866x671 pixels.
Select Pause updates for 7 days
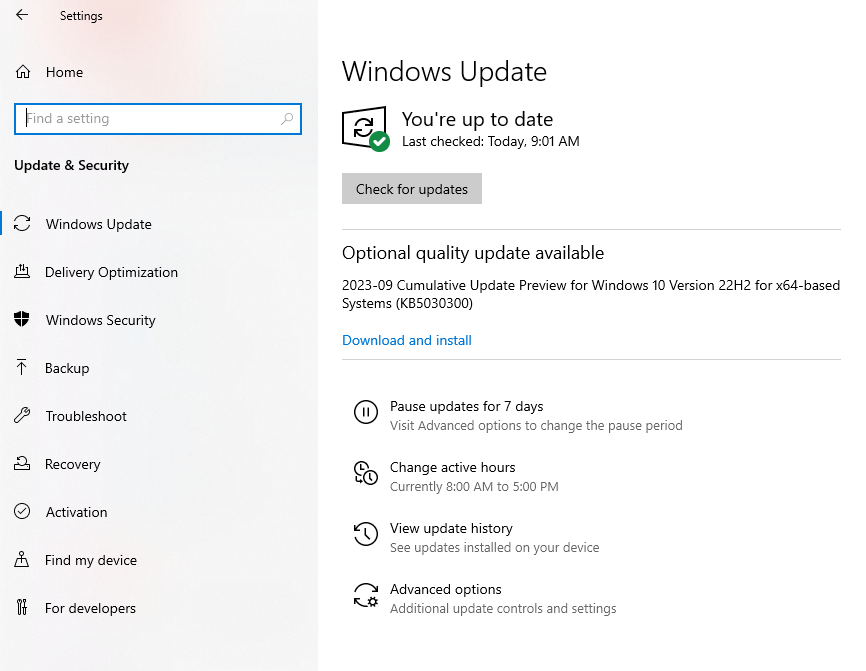tap(467, 406)
